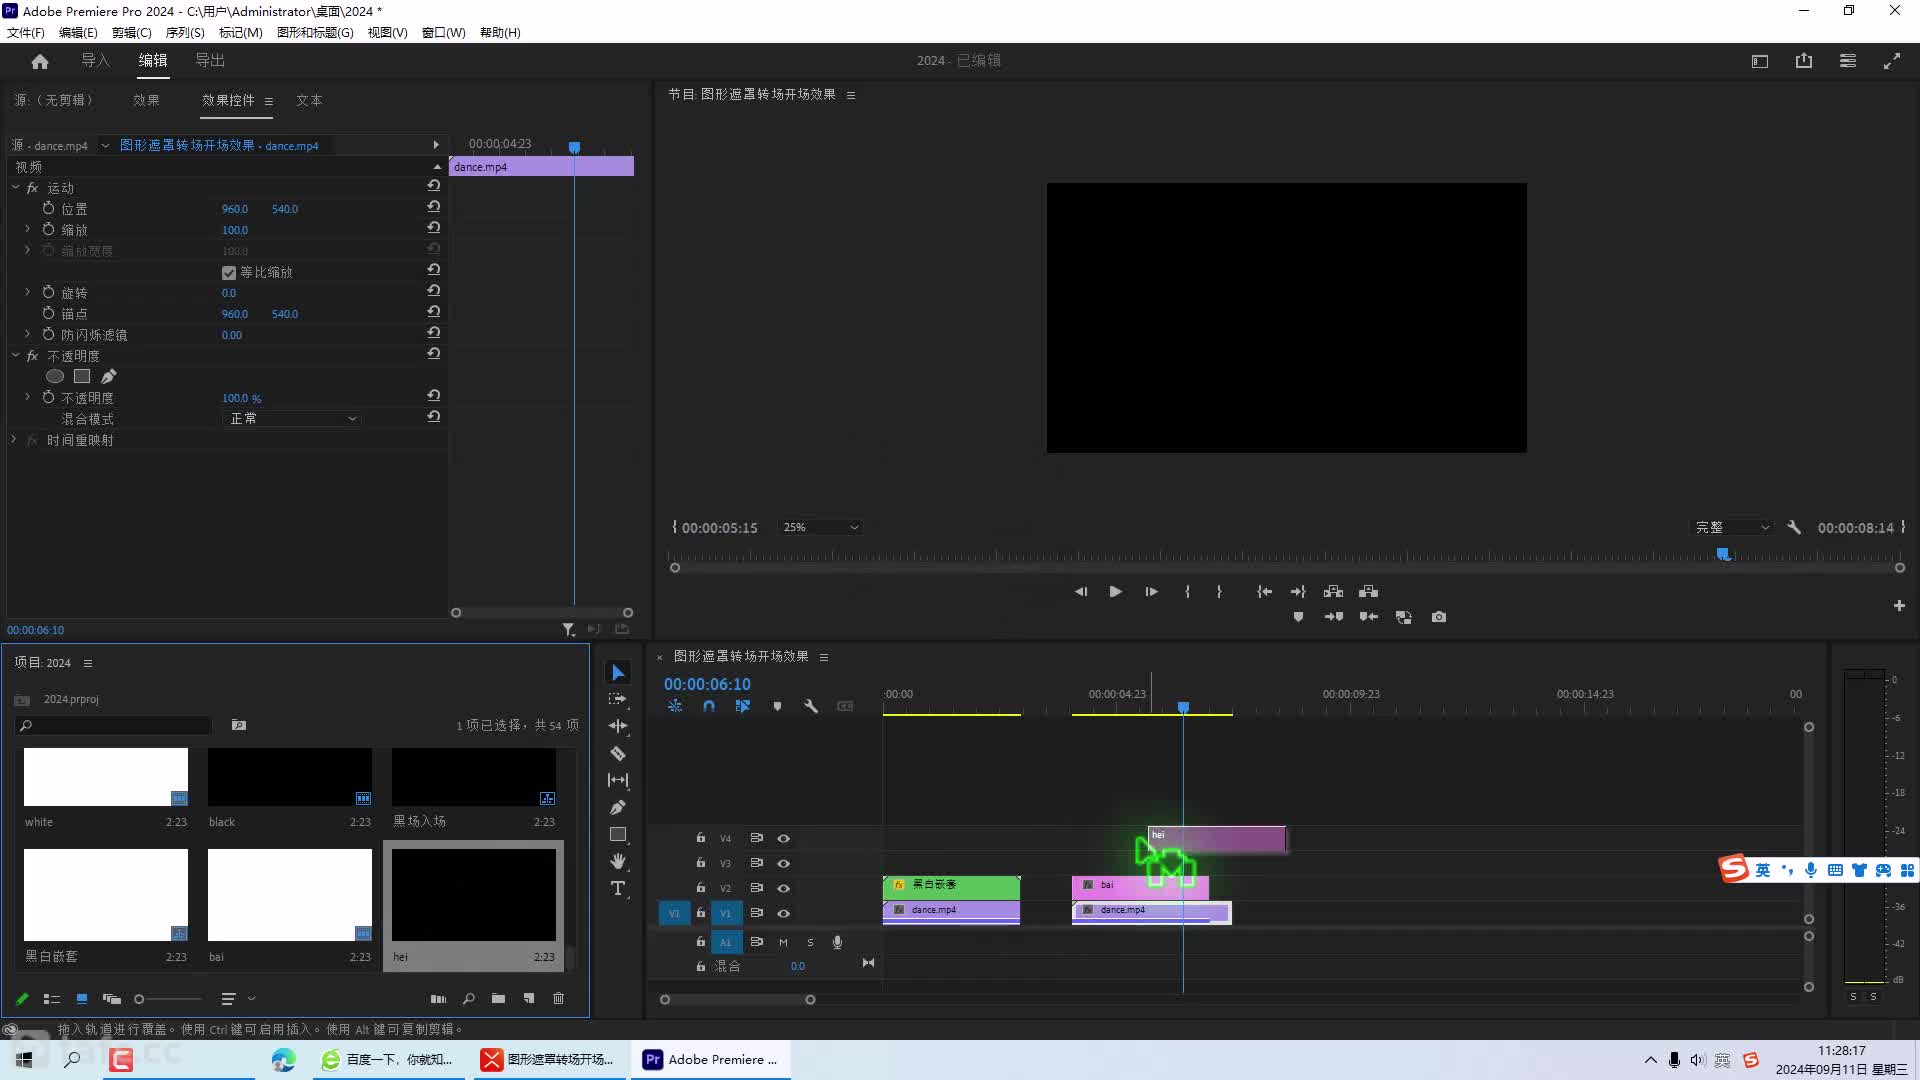
Task: Open playback resolution 完整 dropdown
Action: click(x=1732, y=527)
